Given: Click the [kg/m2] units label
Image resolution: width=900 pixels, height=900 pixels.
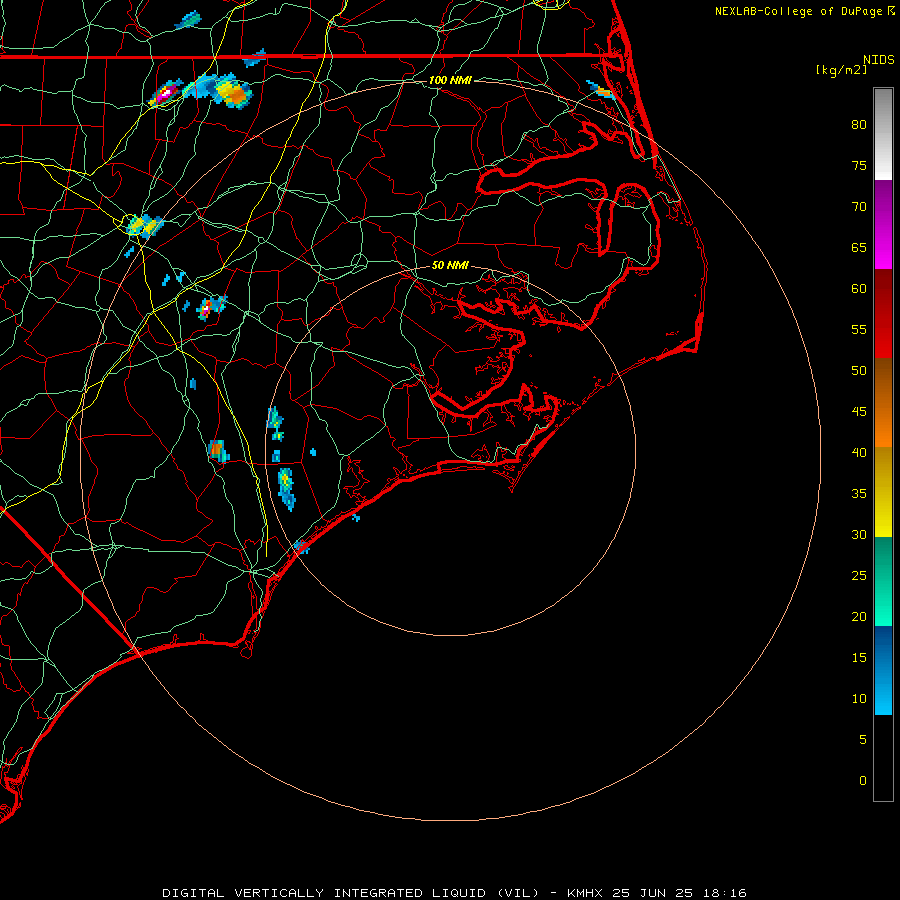Looking at the screenshot, I should [x=841, y=70].
